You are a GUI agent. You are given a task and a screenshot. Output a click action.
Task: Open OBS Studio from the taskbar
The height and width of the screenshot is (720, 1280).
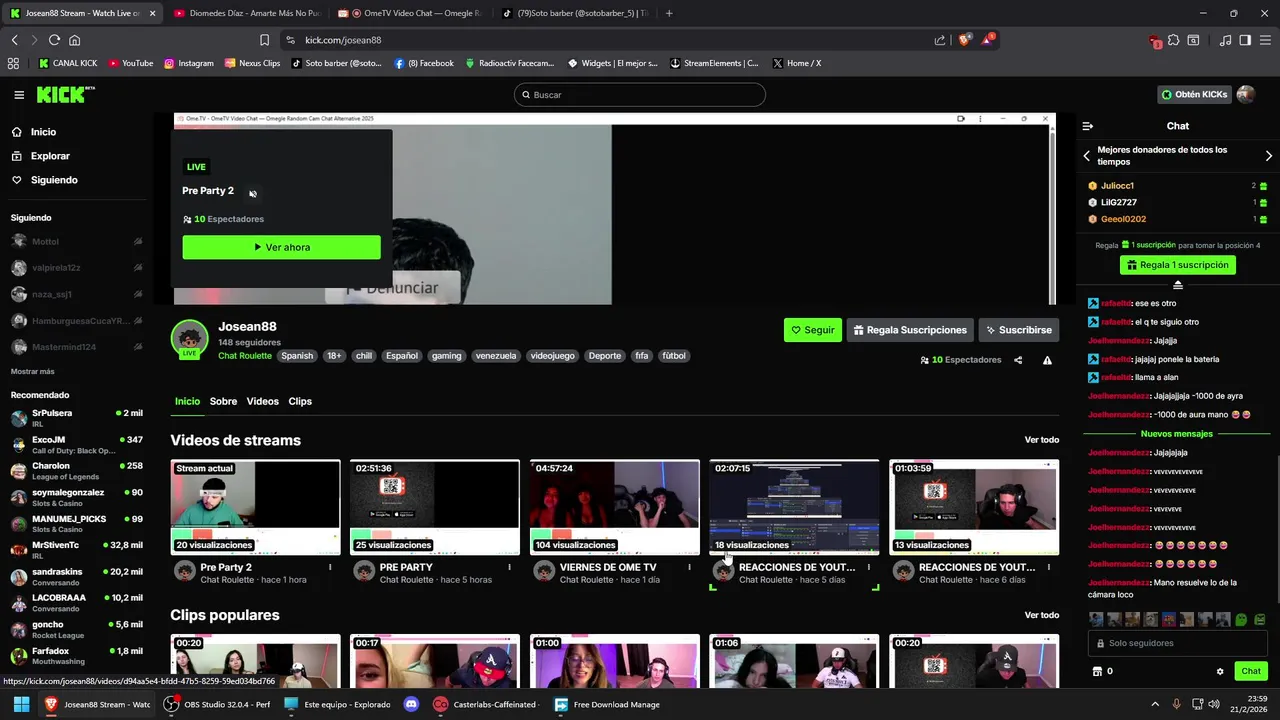tap(216, 704)
